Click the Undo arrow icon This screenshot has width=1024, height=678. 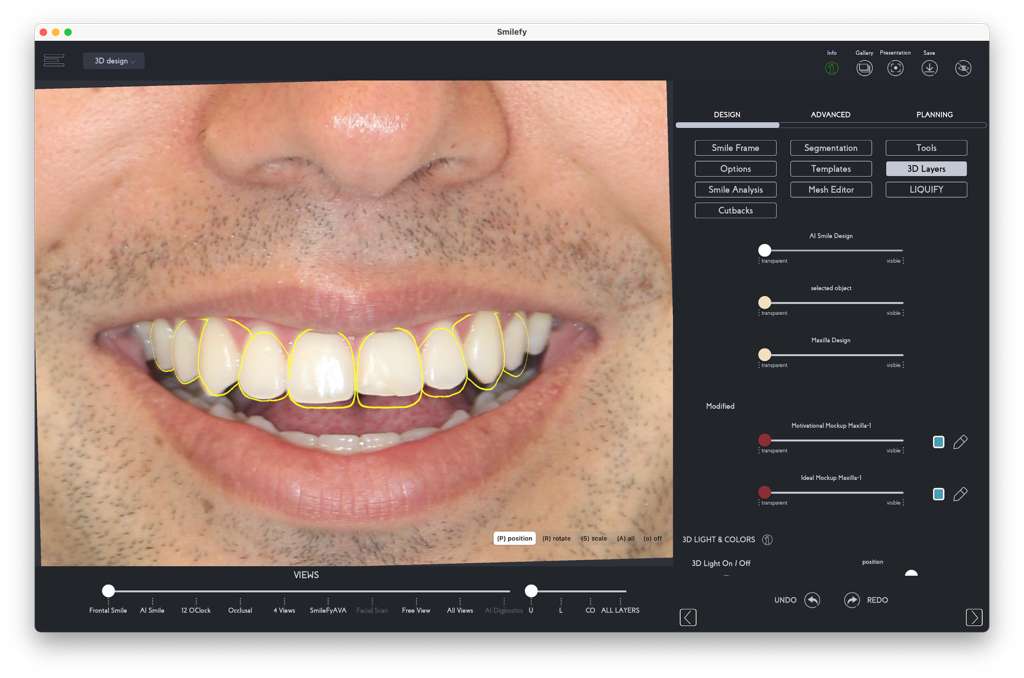tap(812, 600)
